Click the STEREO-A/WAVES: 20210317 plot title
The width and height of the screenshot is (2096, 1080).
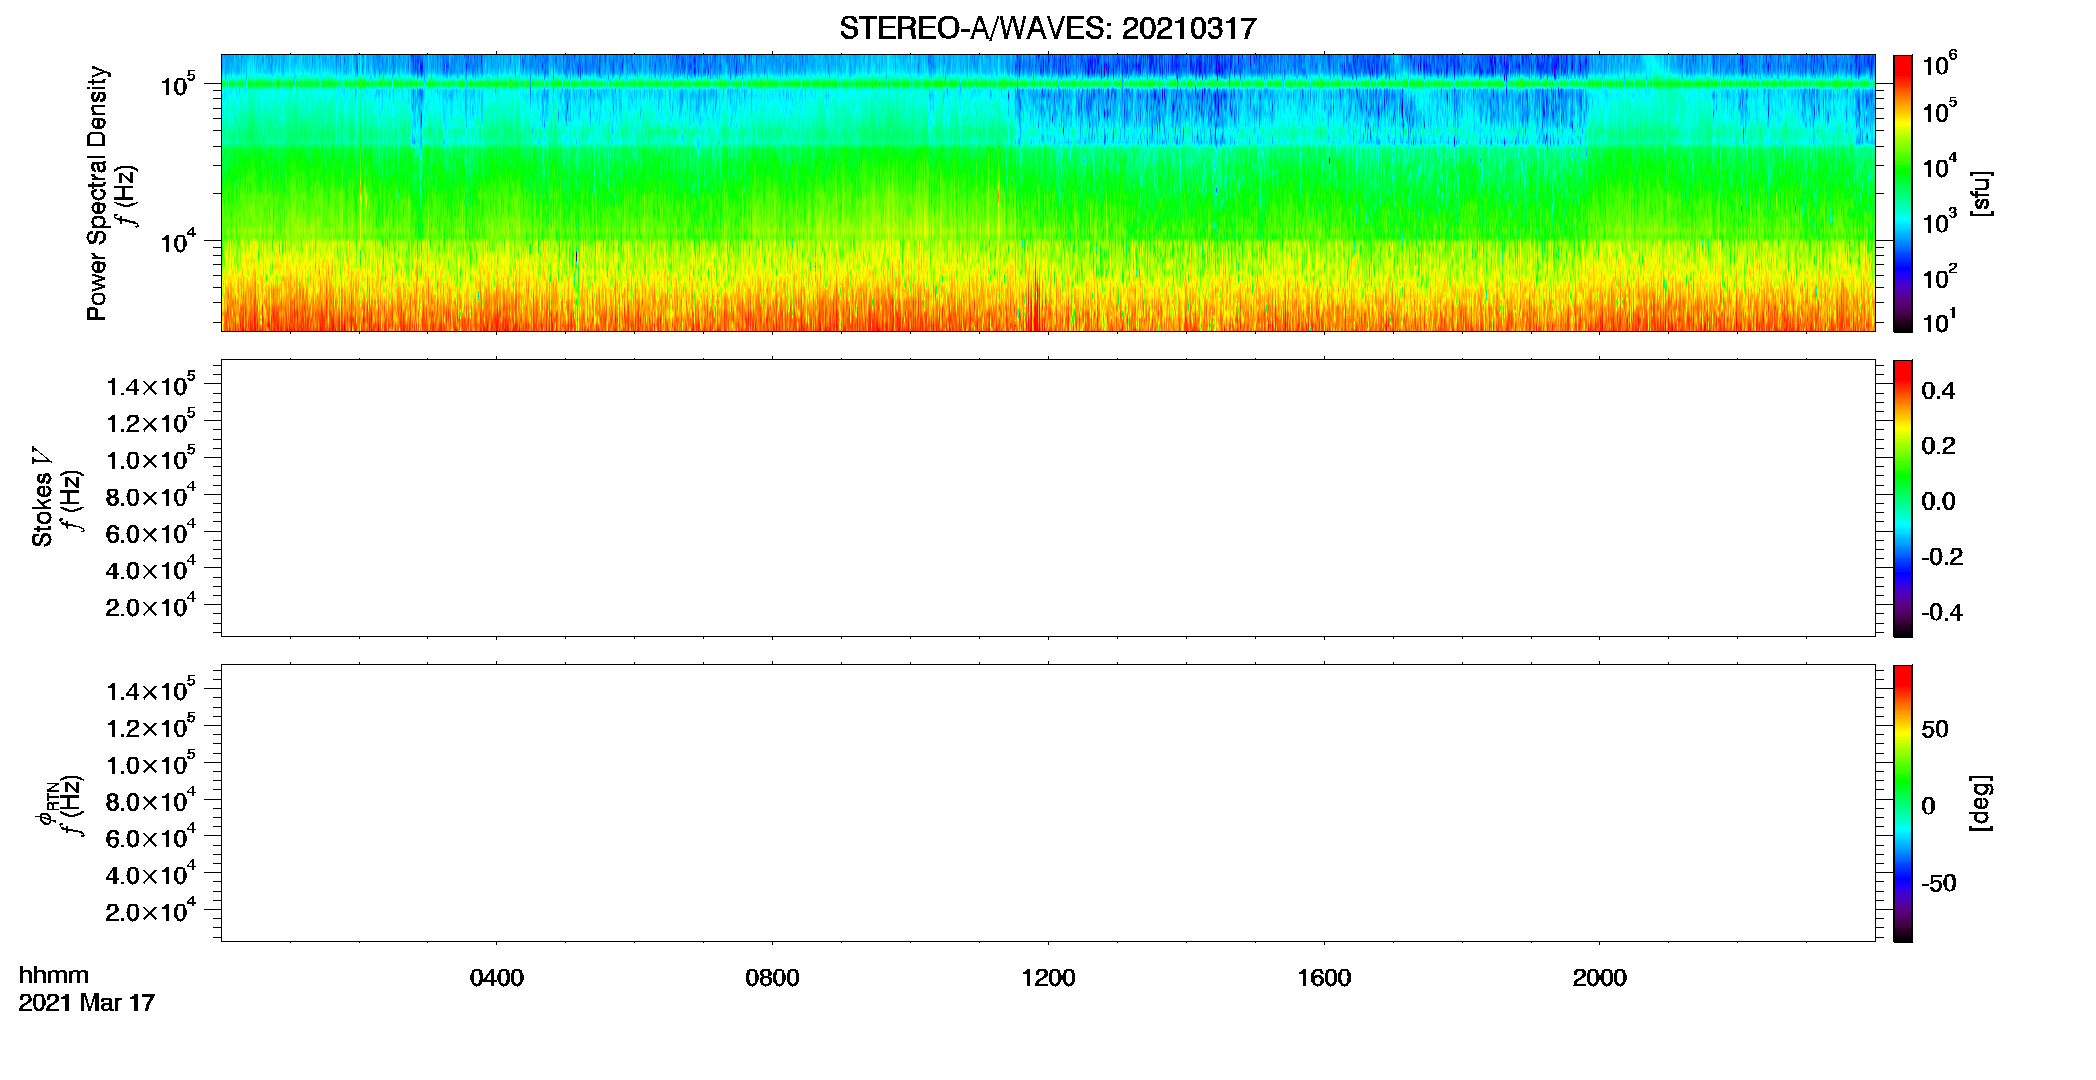[x=1047, y=28]
